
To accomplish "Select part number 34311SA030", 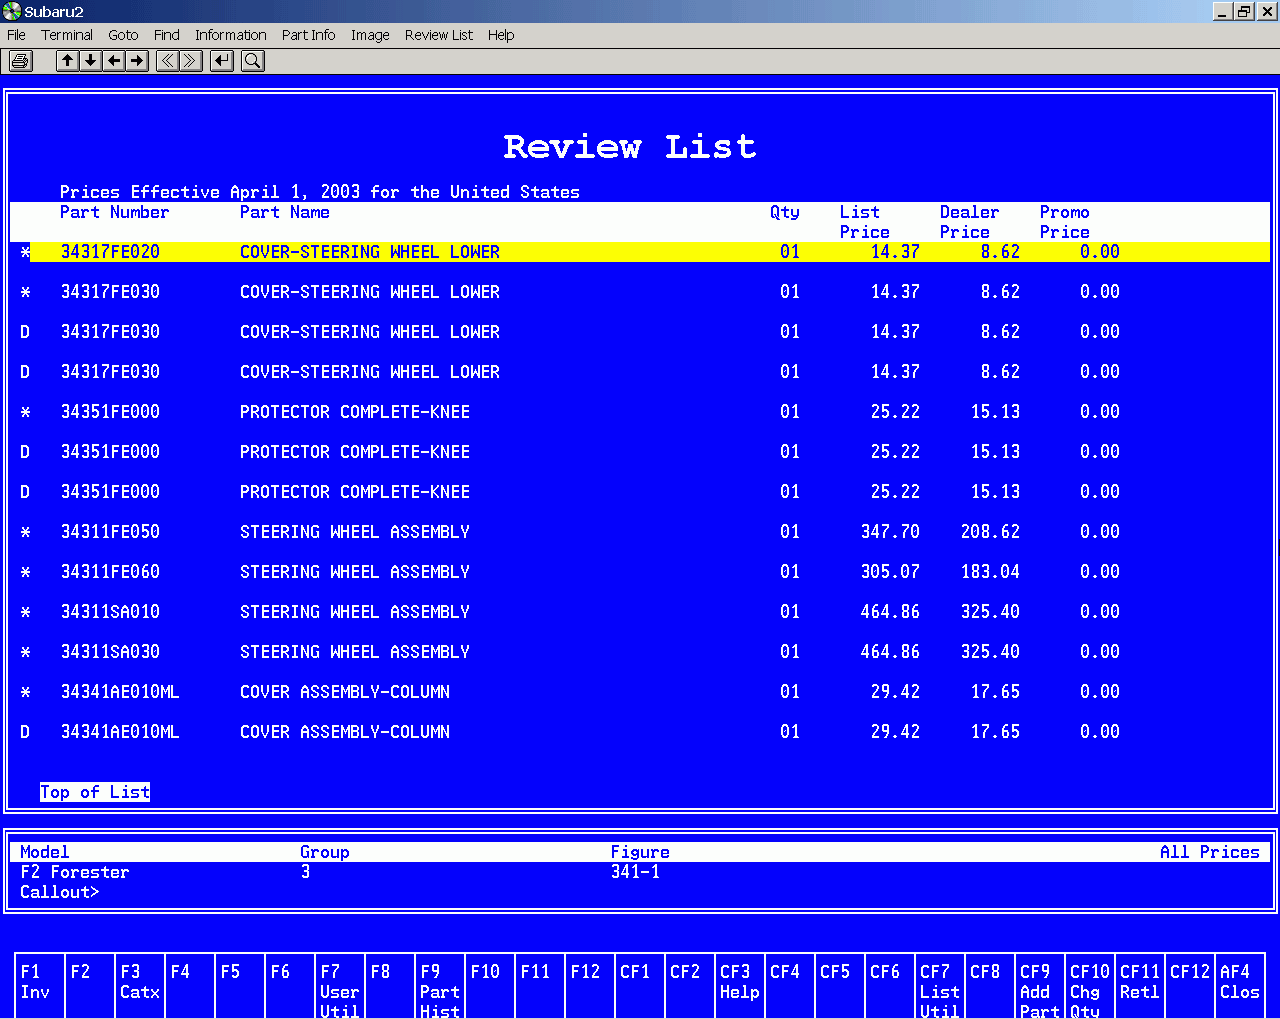I will click(110, 652).
